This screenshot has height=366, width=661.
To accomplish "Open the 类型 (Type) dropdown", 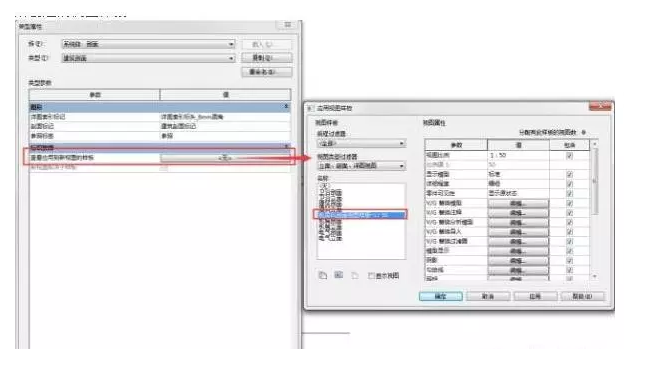I will coord(148,58).
